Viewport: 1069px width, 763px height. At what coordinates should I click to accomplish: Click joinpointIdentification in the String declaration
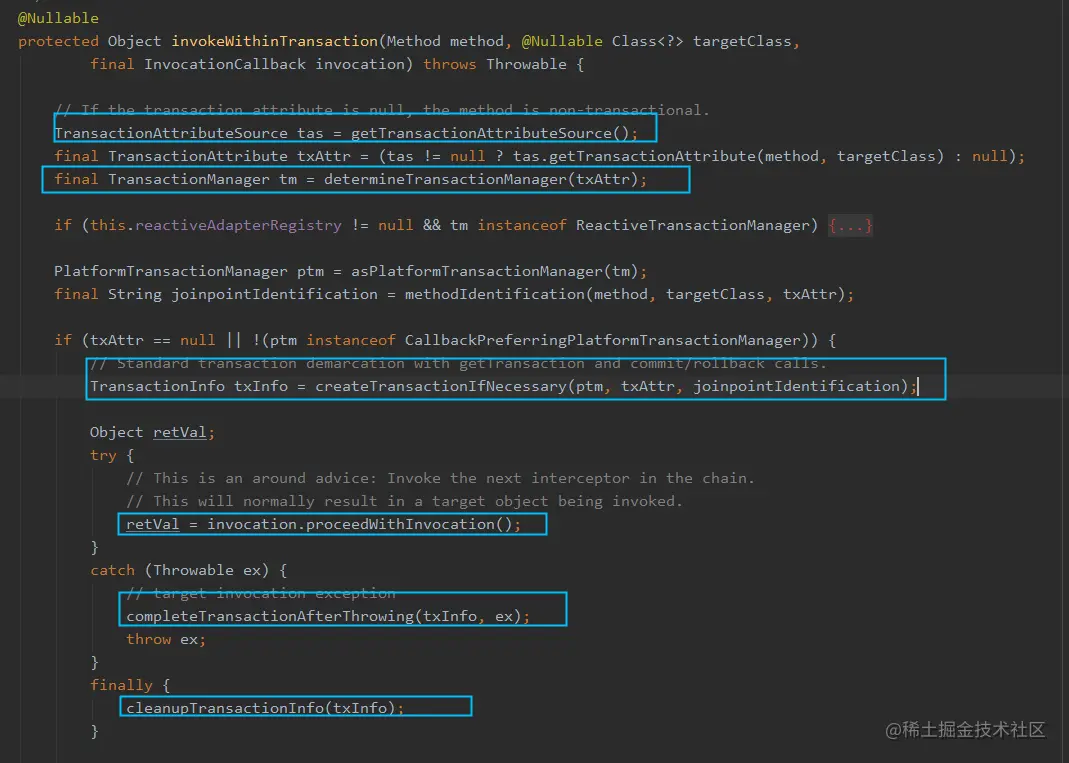coord(274,294)
